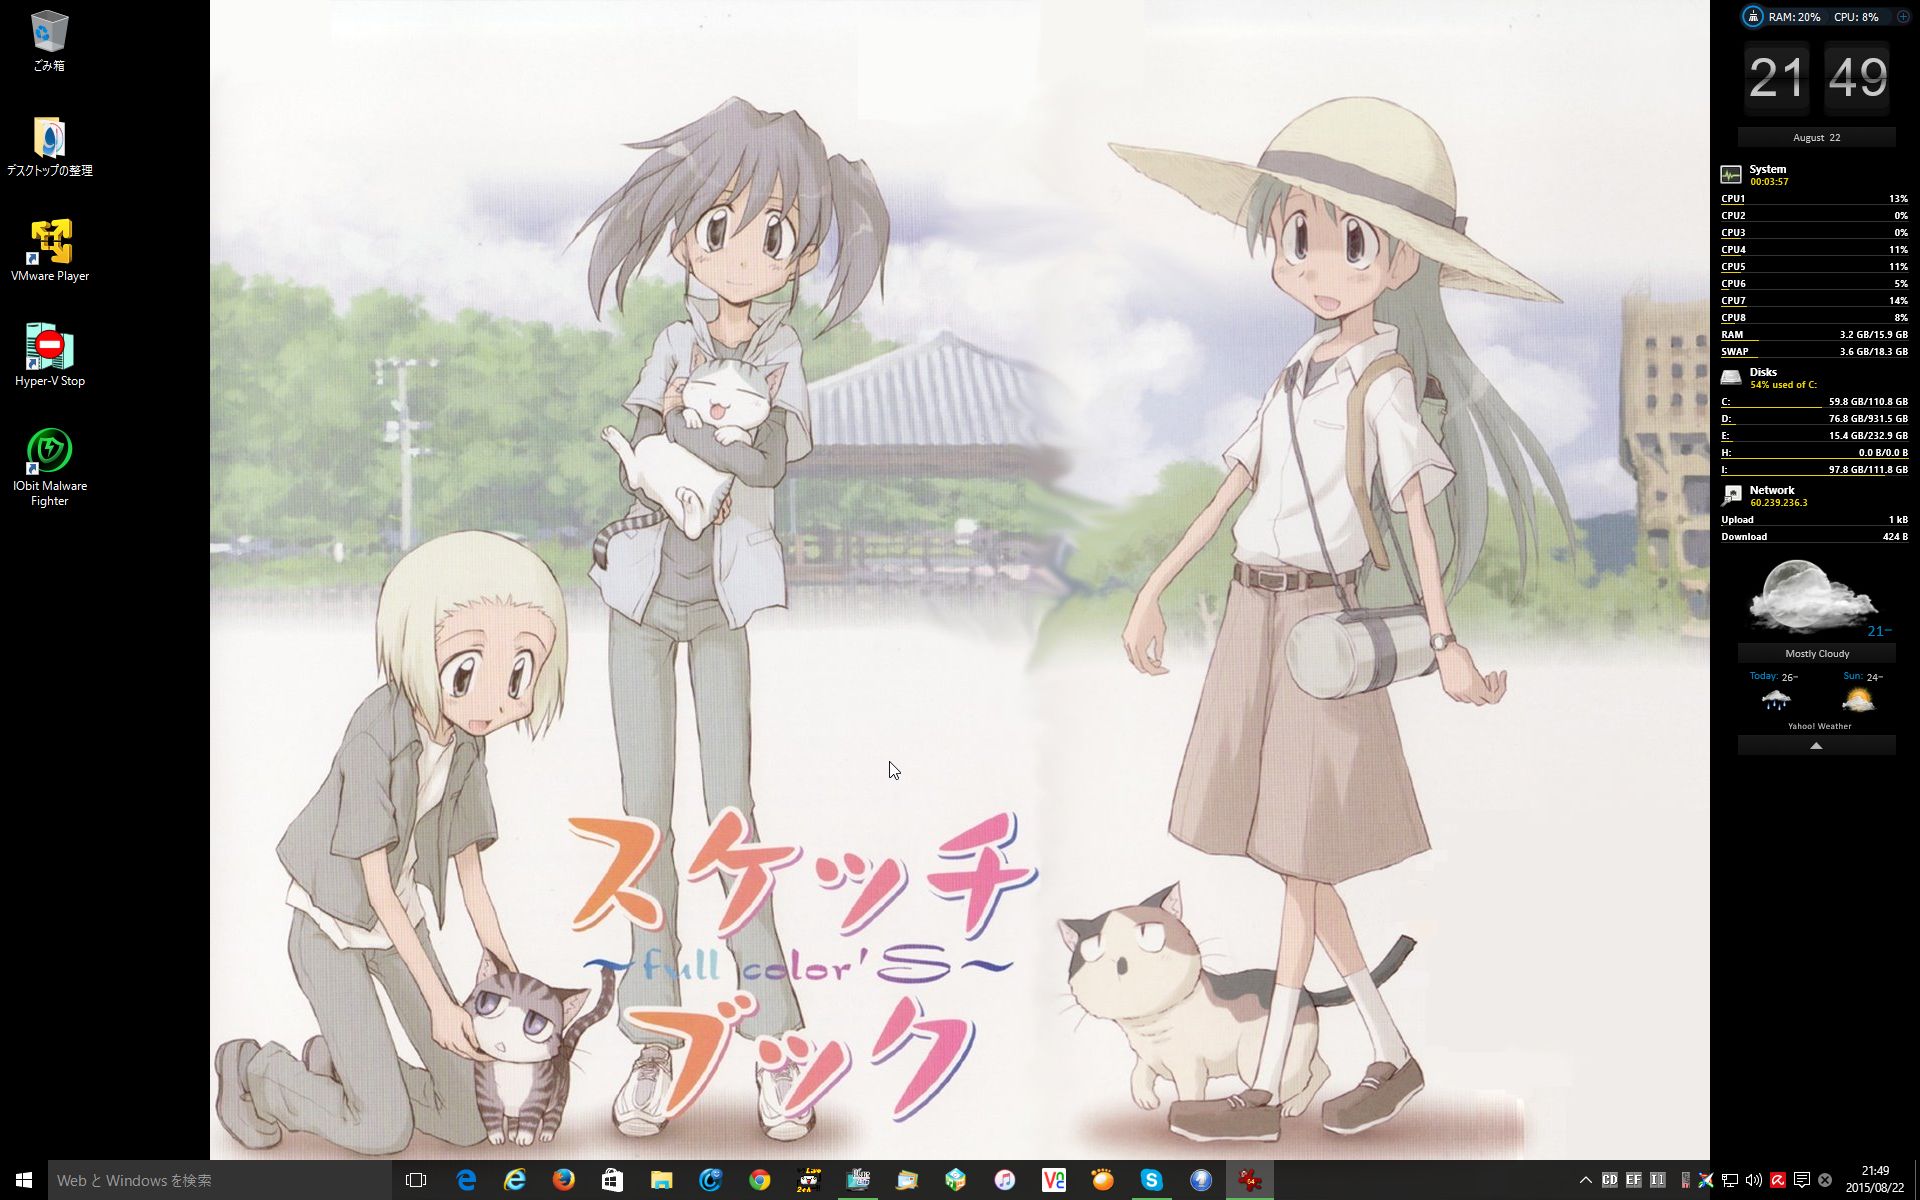Open the Windows Store taskbar icon
1920x1200 pixels.
pyautogui.click(x=613, y=1180)
